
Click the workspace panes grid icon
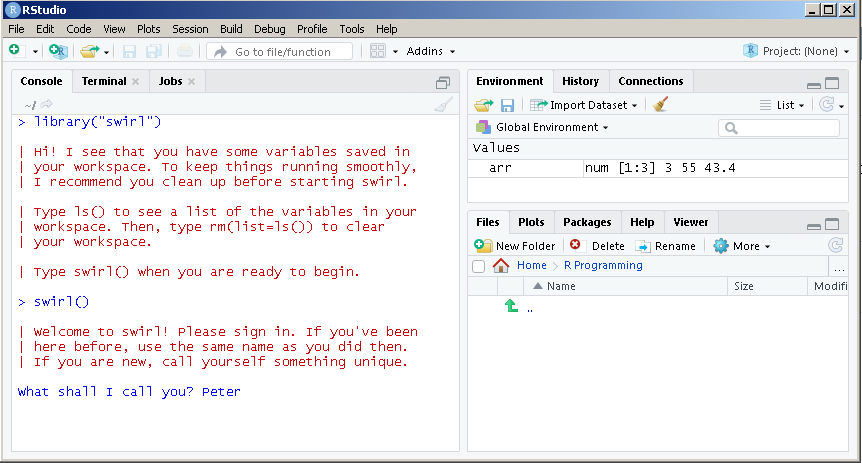click(378, 51)
